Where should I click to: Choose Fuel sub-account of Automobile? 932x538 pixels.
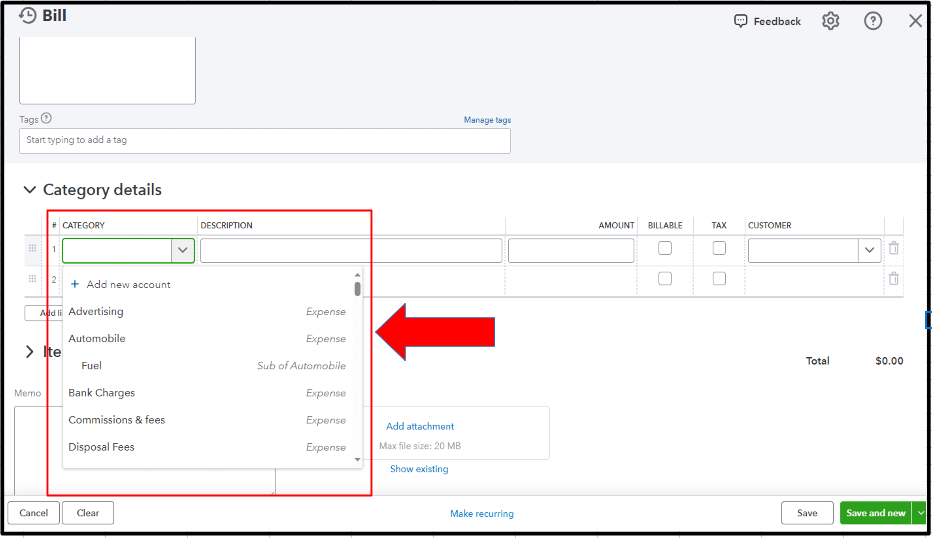(x=208, y=366)
